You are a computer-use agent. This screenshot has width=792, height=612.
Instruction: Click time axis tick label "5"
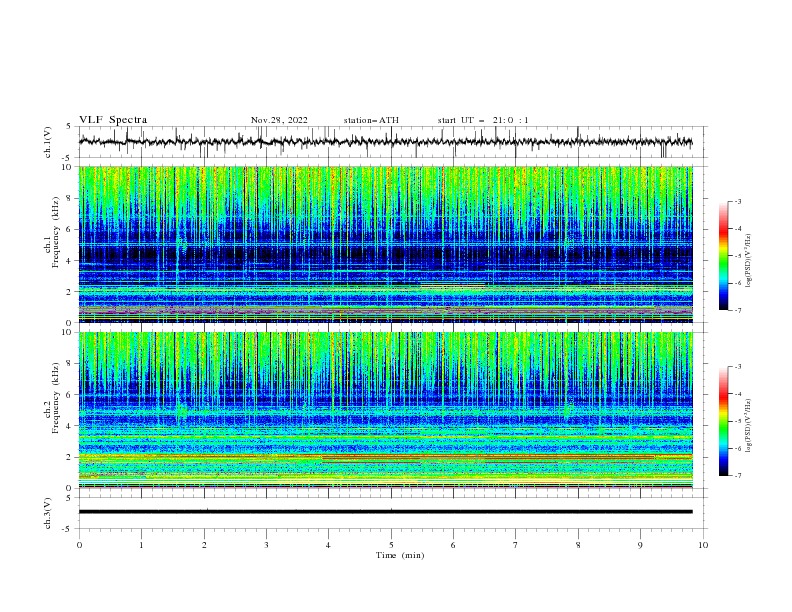click(x=391, y=545)
